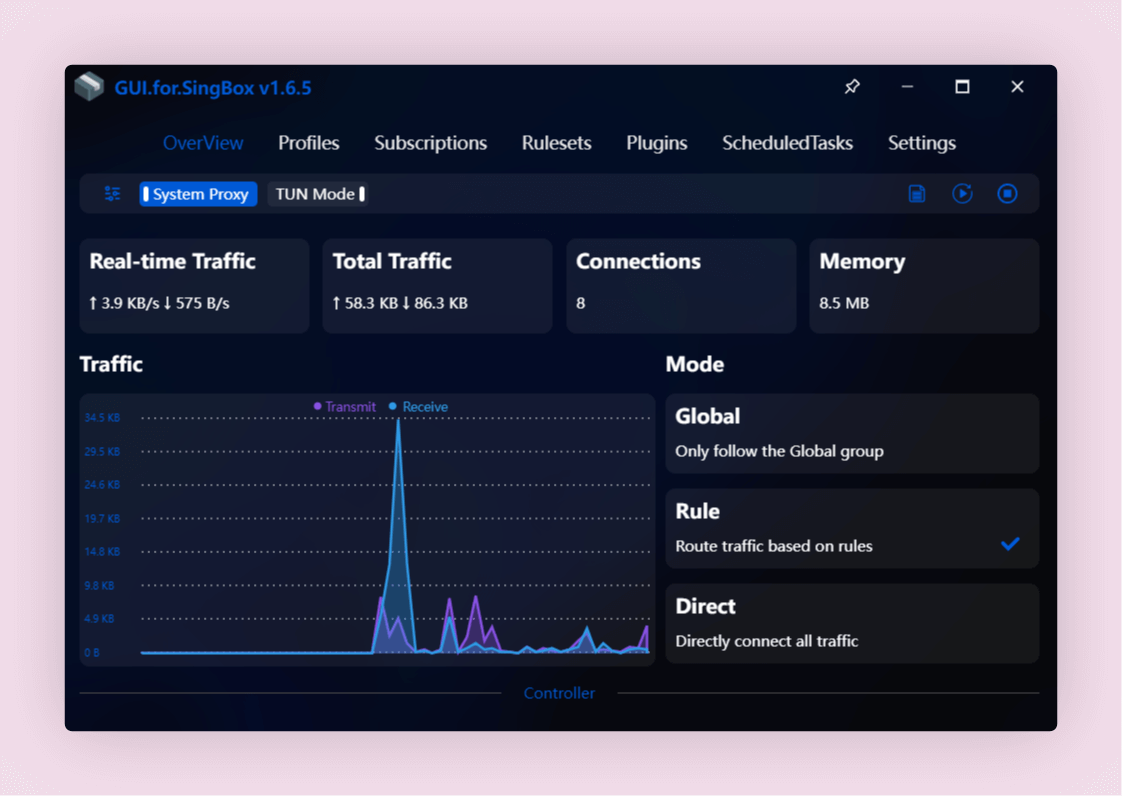Toggle Receive series in chart legend

point(418,407)
